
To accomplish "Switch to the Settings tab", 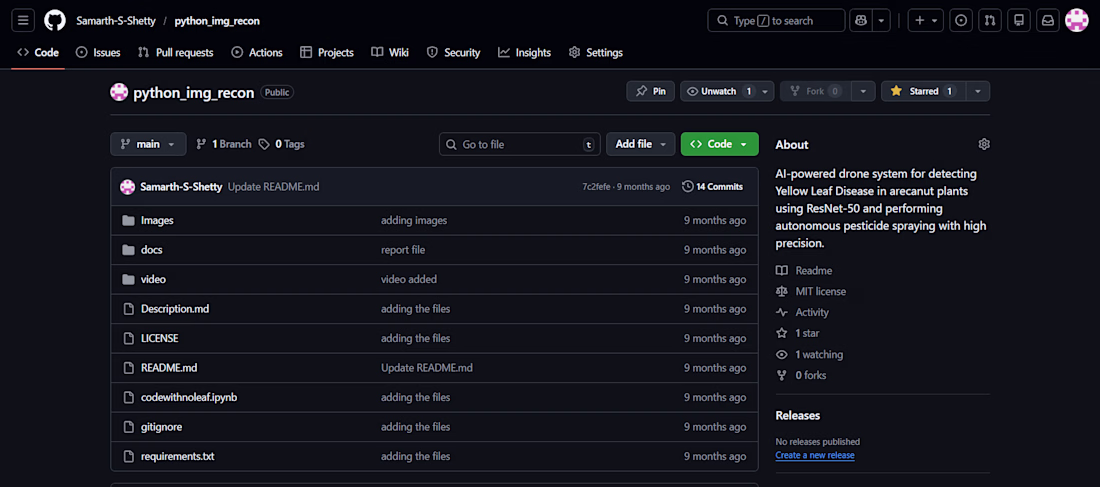I will pyautogui.click(x=596, y=52).
